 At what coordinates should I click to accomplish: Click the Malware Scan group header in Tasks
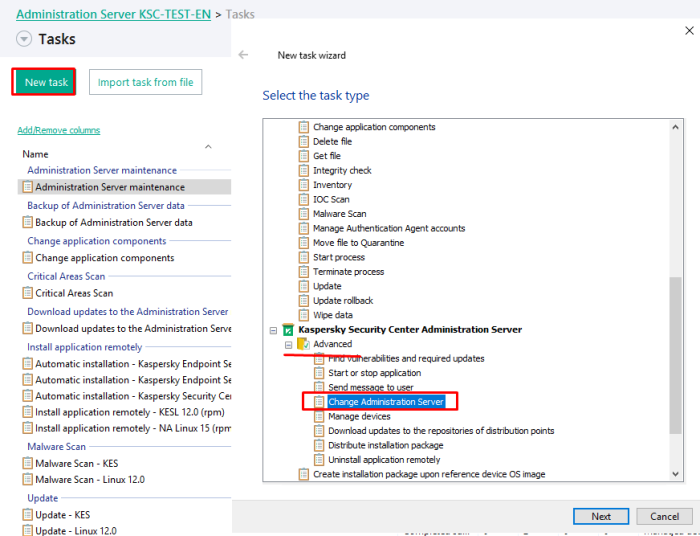56,447
